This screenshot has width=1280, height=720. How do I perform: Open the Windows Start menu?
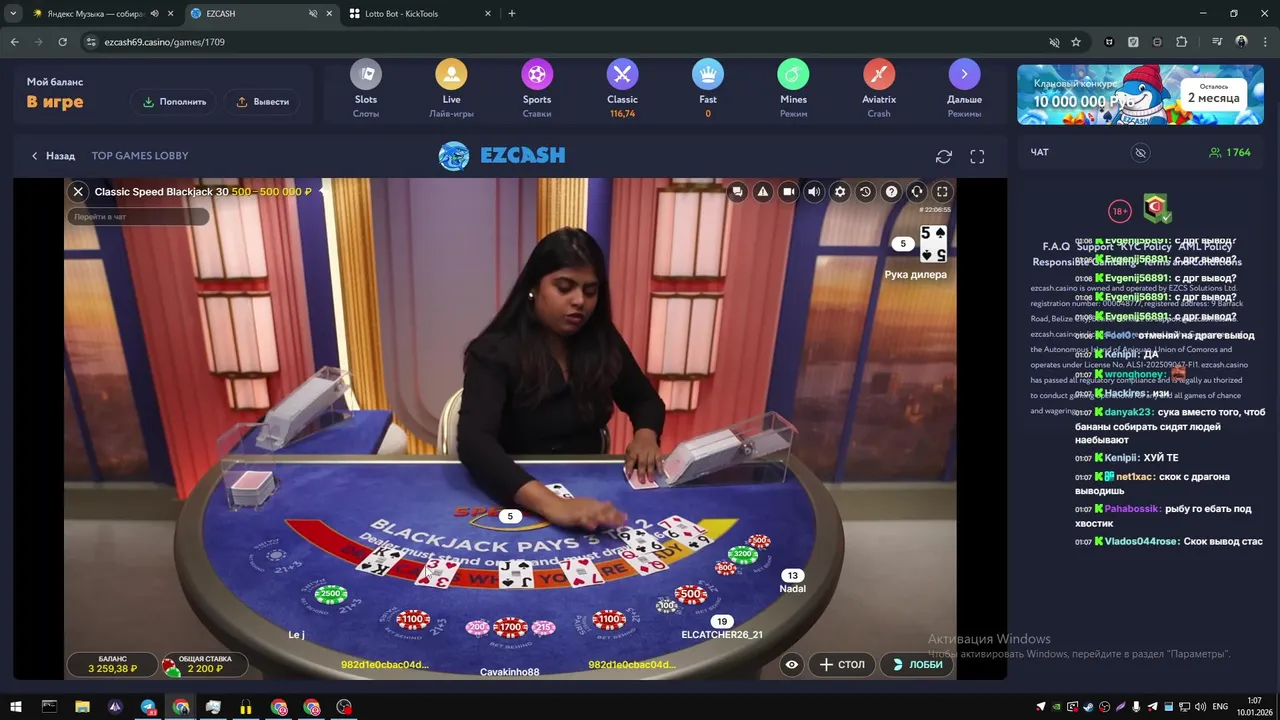(16, 707)
